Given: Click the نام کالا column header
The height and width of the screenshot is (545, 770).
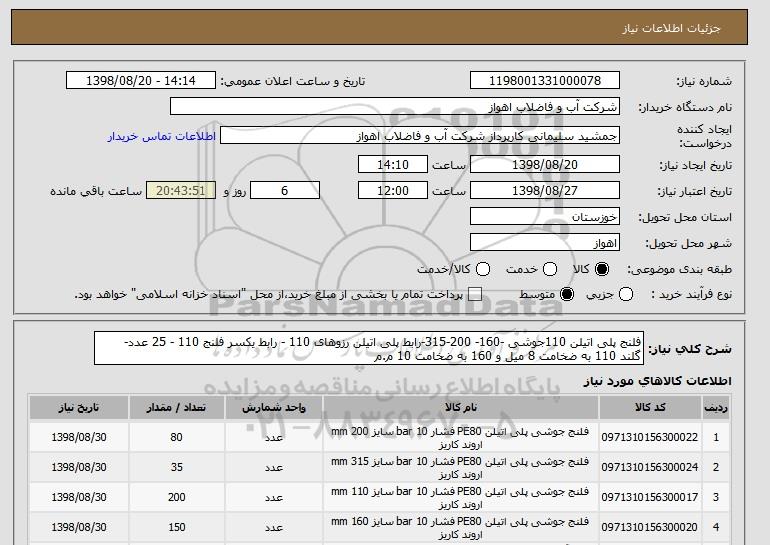Looking at the screenshot, I should point(461,408).
